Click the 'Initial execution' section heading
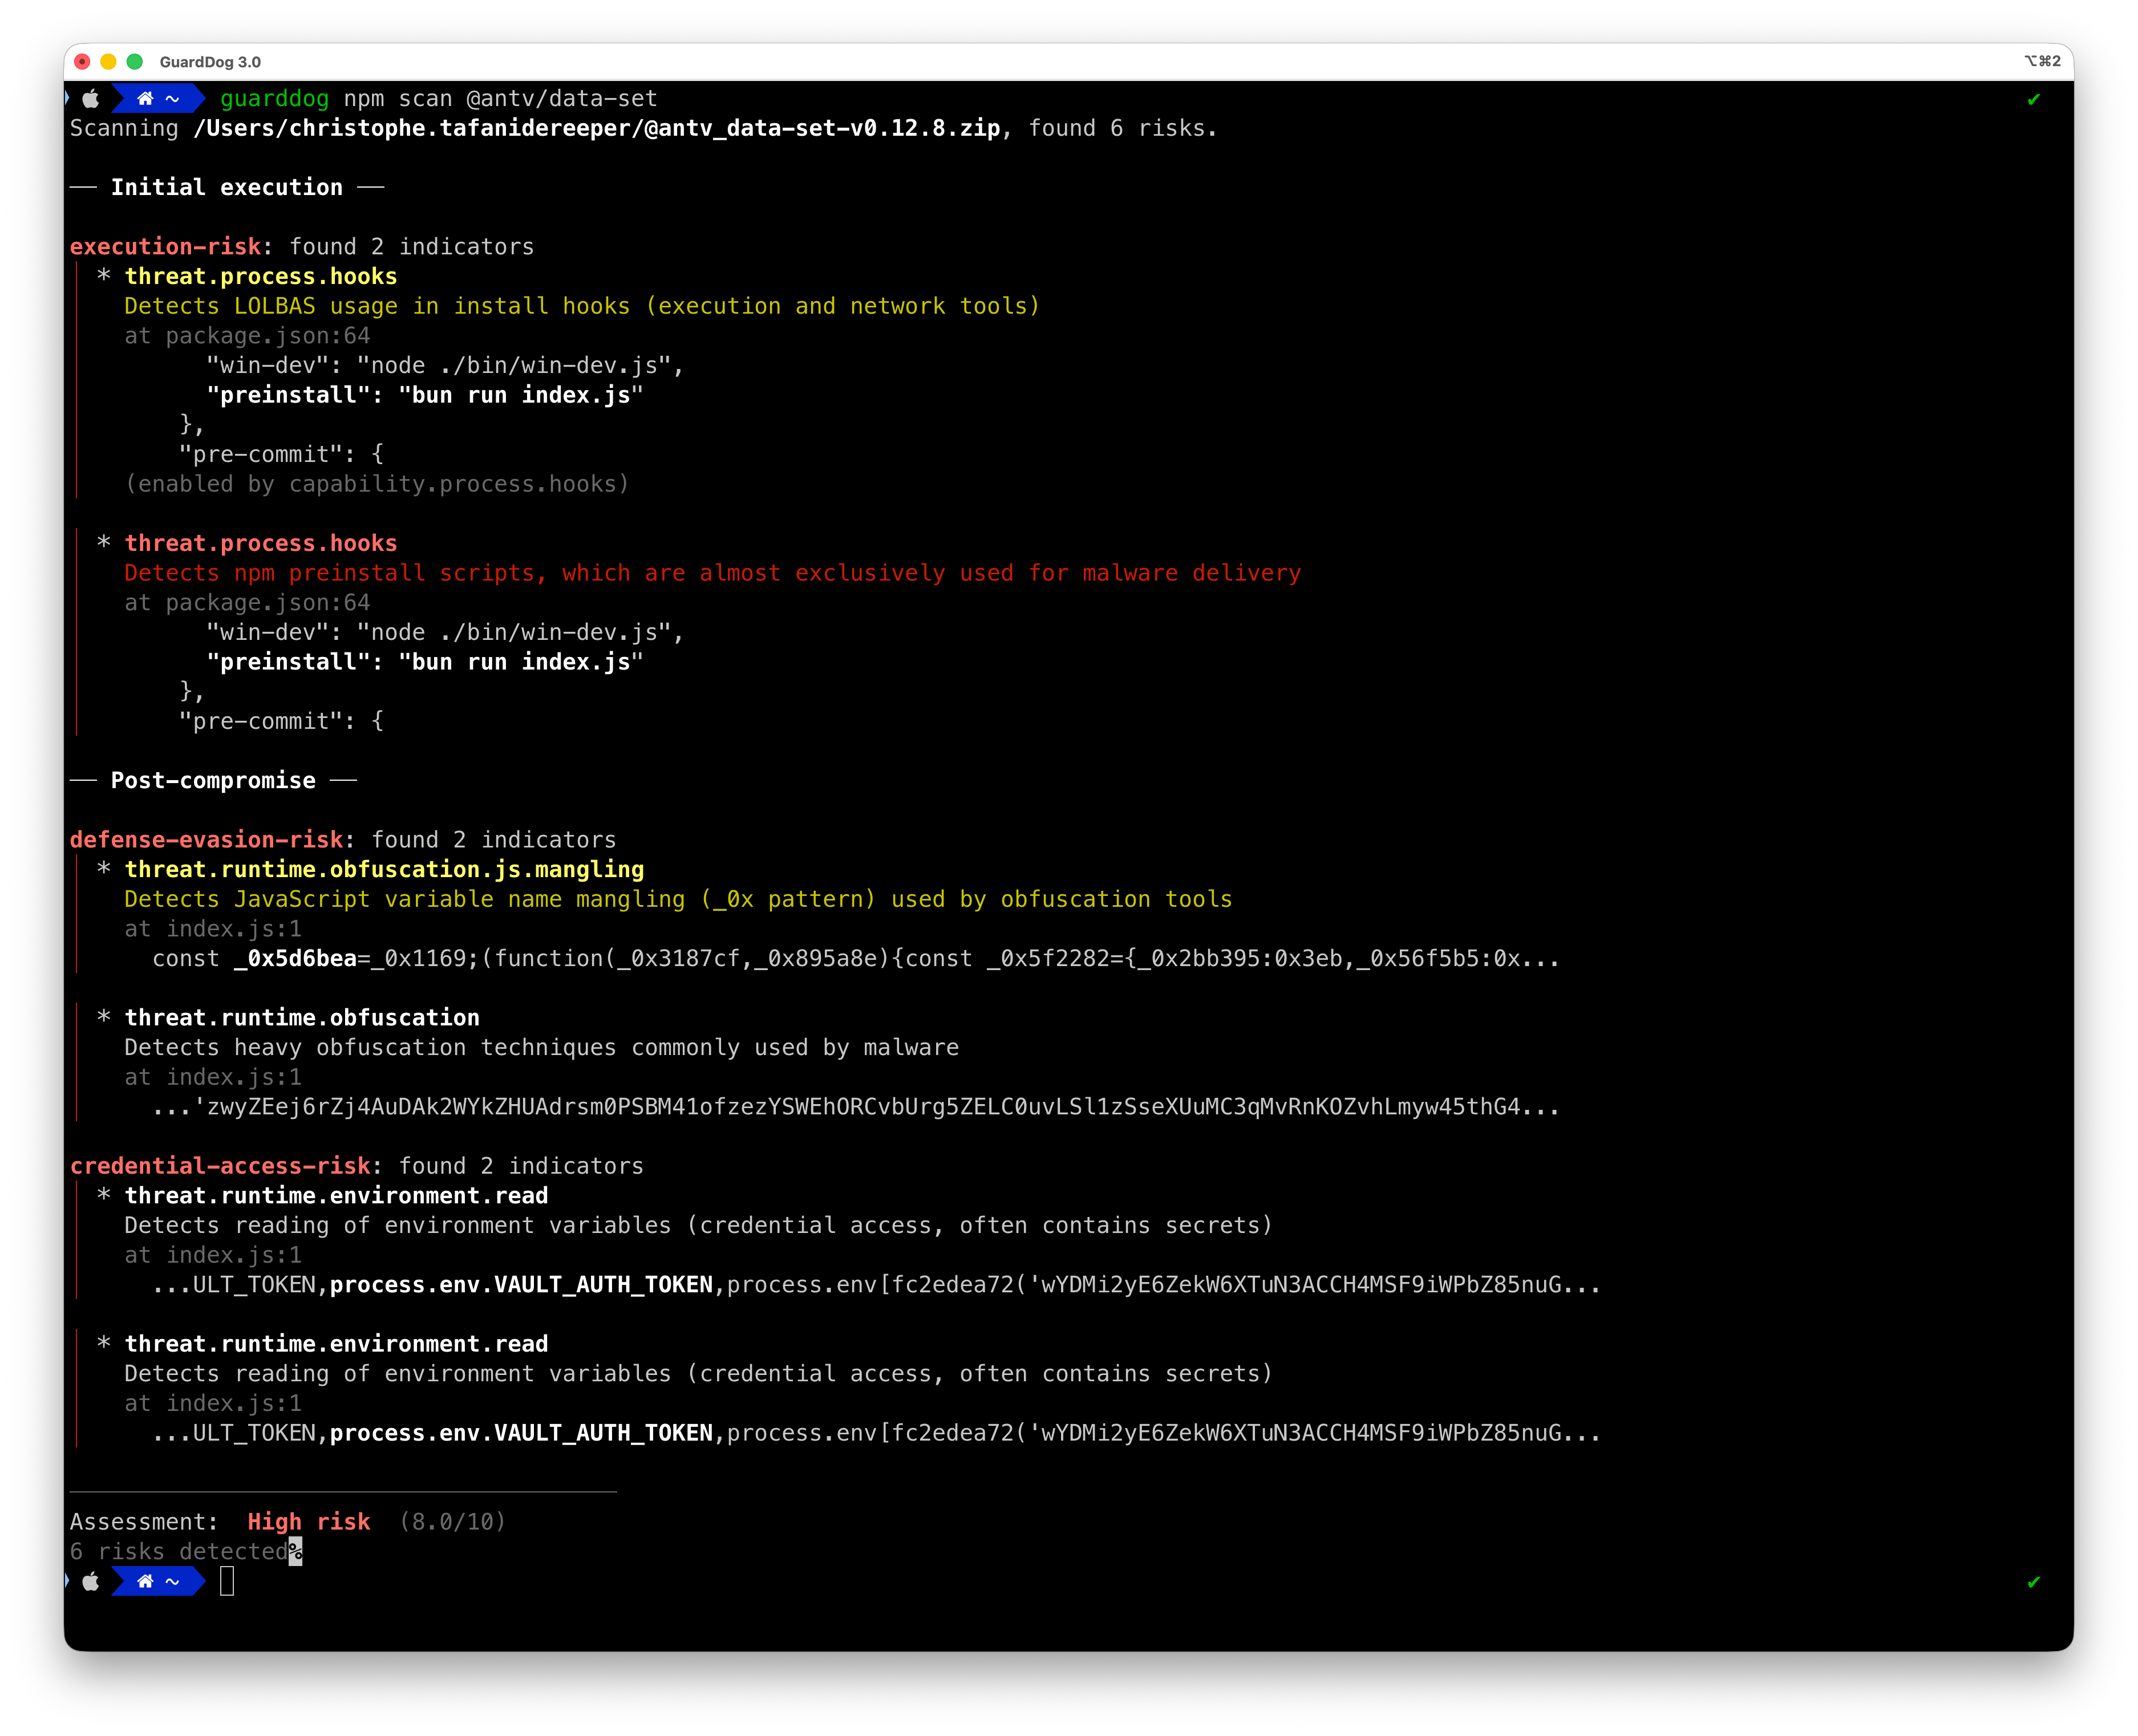Viewport: 2138px width, 1736px height. coord(226,187)
